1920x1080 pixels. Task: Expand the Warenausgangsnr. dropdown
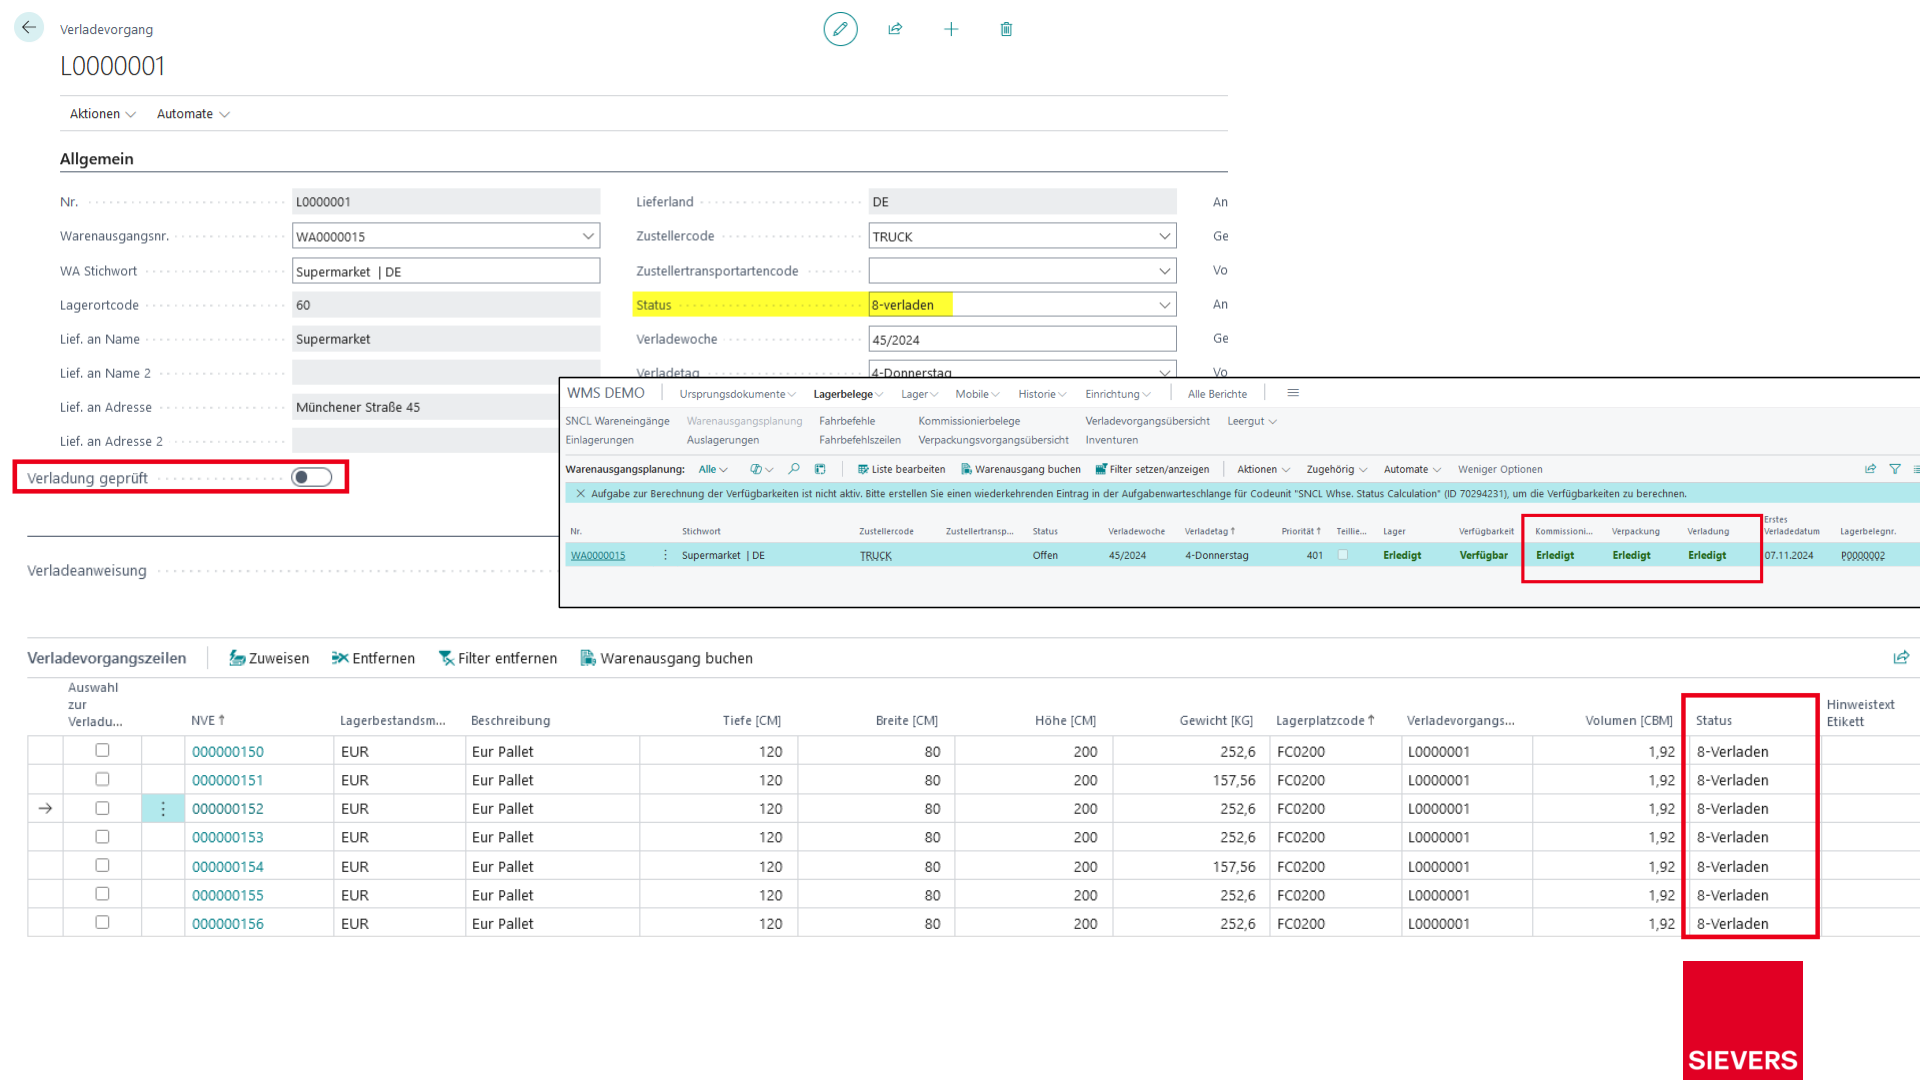[x=588, y=236]
